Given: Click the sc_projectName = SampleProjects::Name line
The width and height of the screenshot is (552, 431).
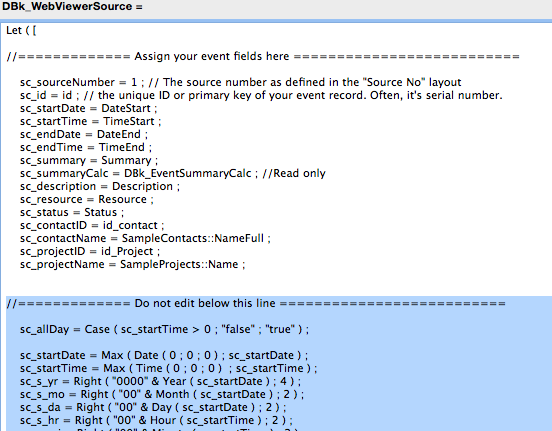Looking at the screenshot, I should click(x=132, y=265).
